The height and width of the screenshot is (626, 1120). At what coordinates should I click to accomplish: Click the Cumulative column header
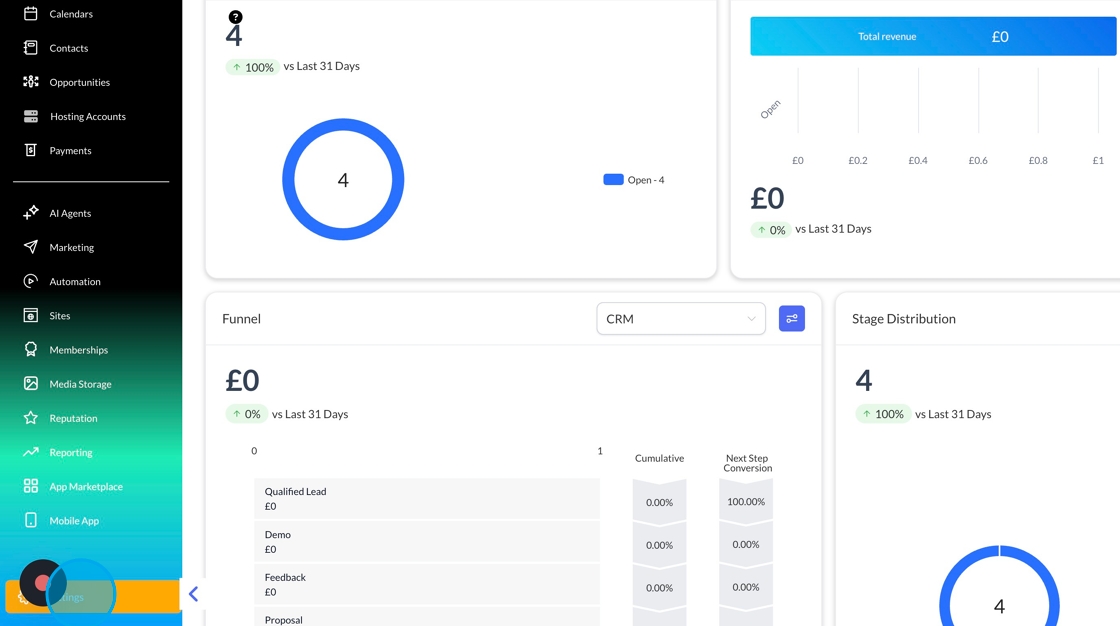[659, 458]
